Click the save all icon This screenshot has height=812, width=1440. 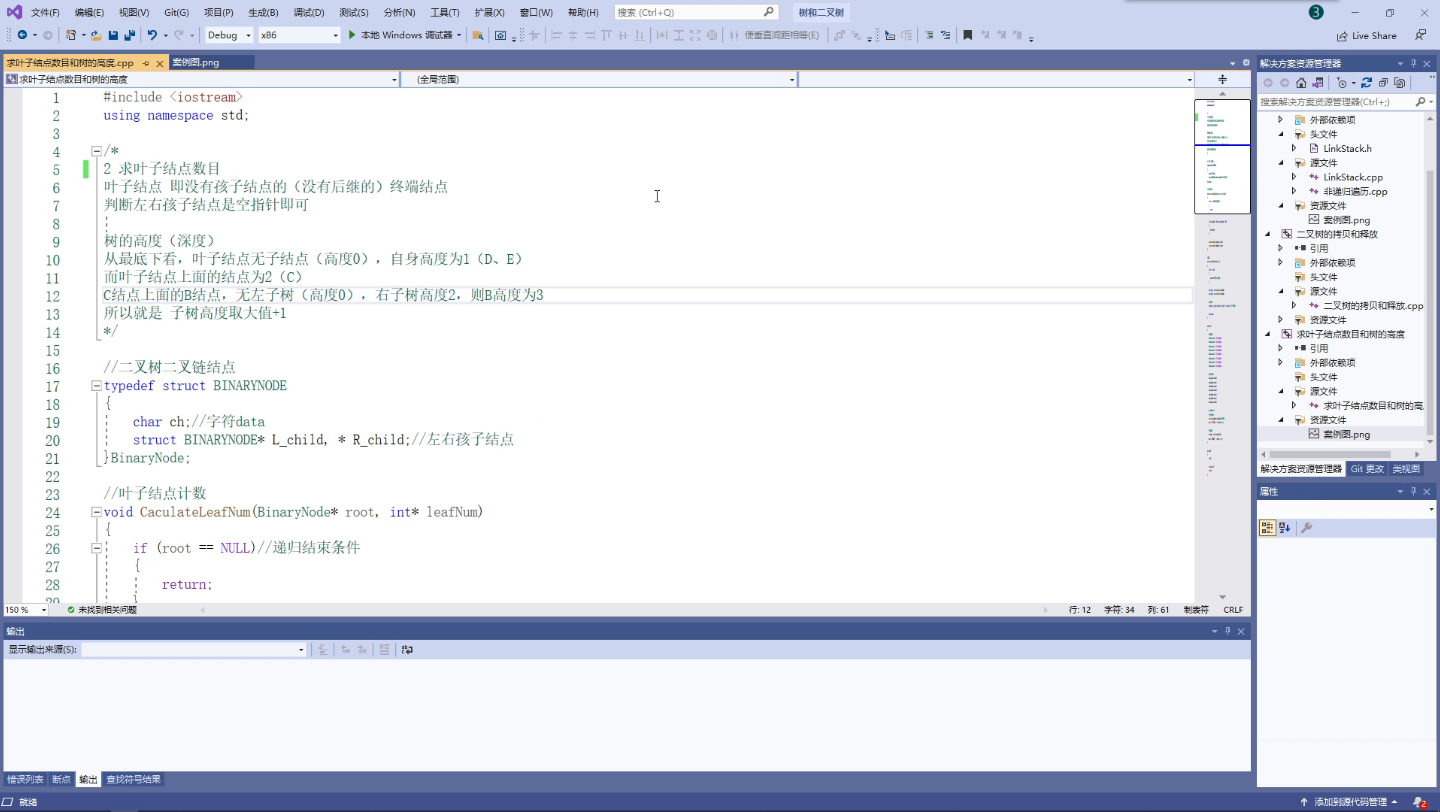[130, 35]
